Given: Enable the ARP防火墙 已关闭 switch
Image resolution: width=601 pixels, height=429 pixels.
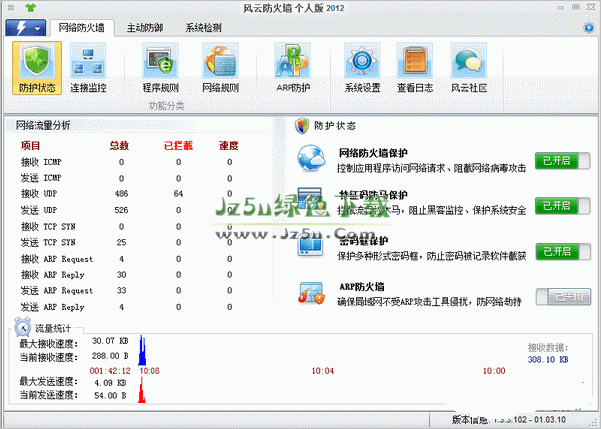Looking at the screenshot, I should click(563, 297).
